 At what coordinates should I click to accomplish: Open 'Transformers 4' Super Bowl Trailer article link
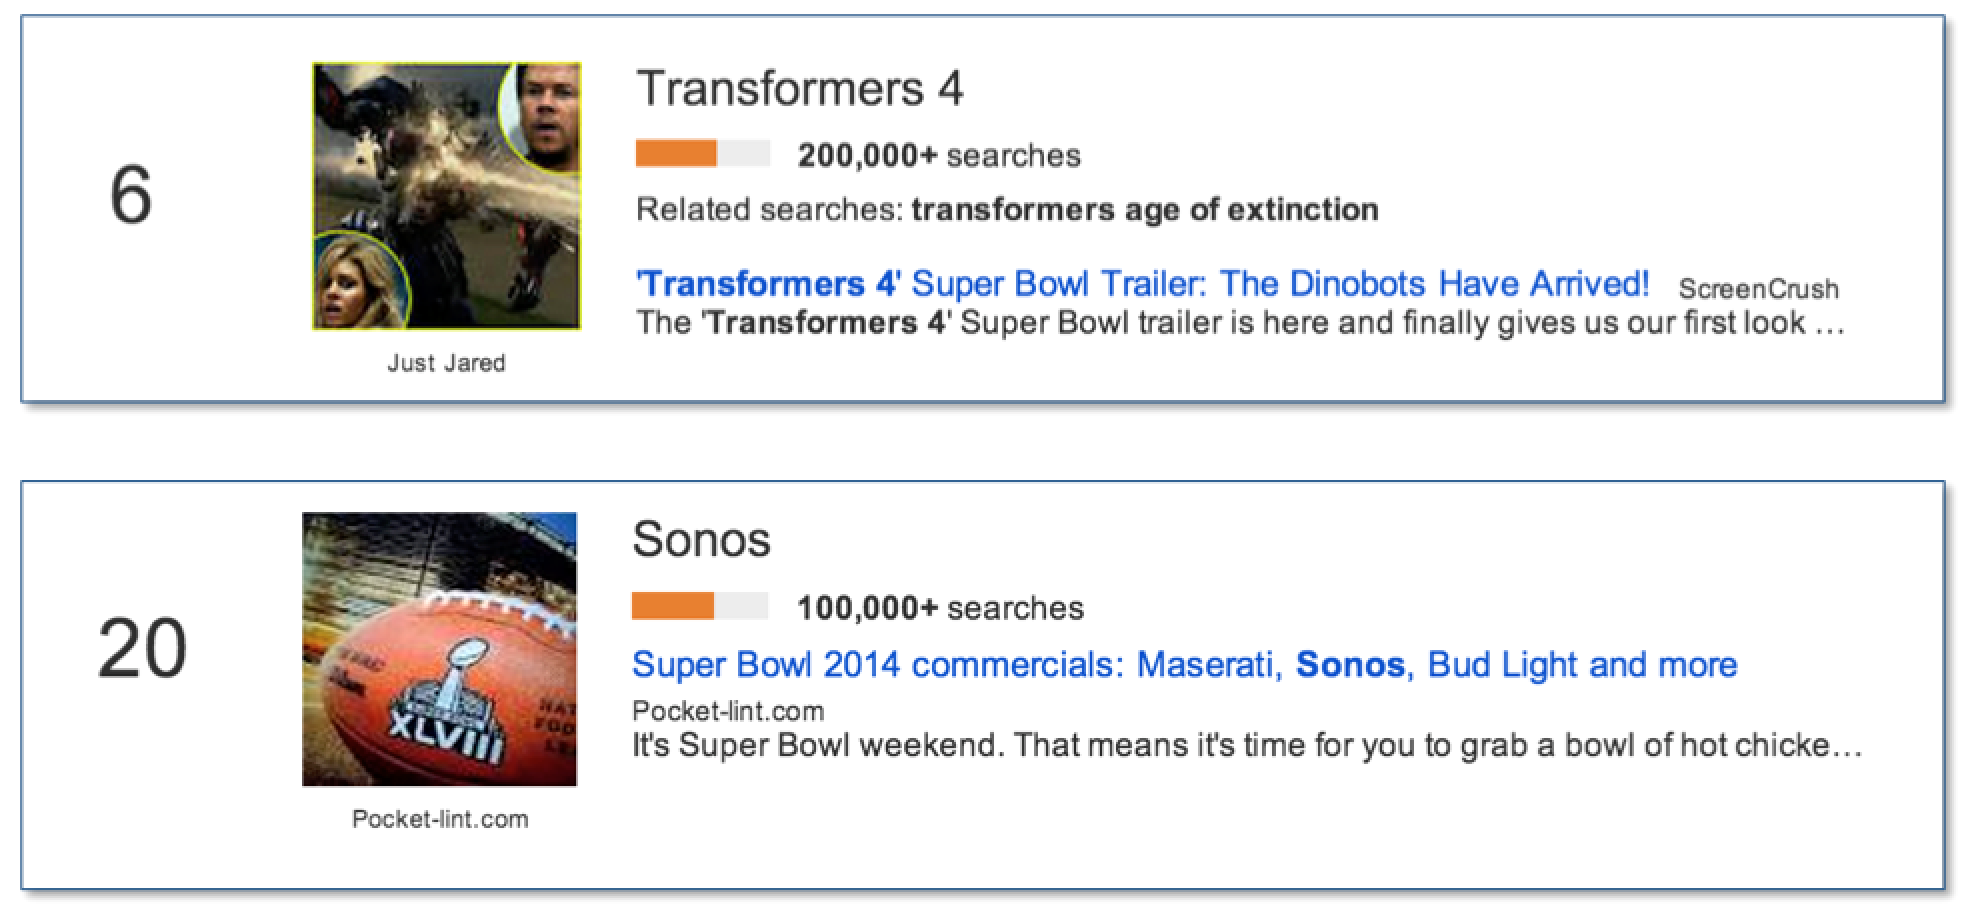(x=1142, y=284)
